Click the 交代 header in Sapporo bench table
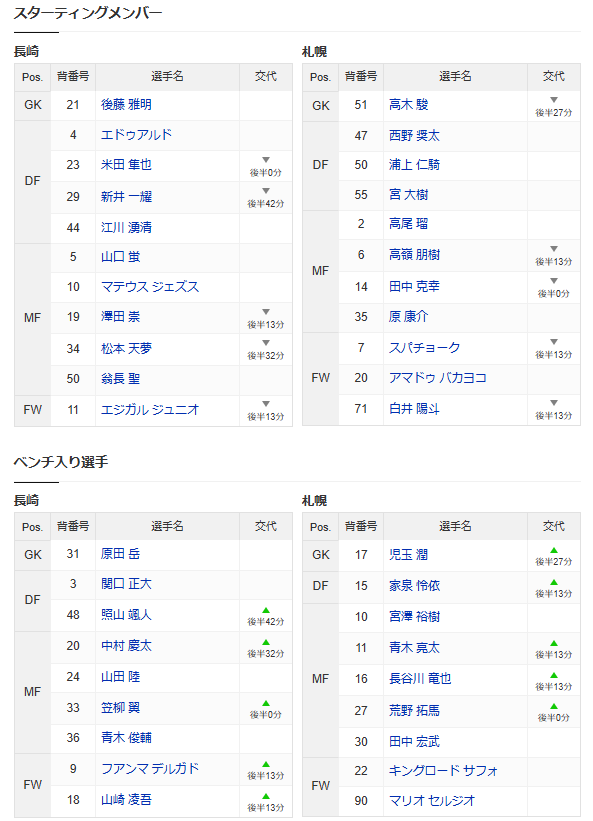The width and height of the screenshot is (593, 821). (x=554, y=526)
